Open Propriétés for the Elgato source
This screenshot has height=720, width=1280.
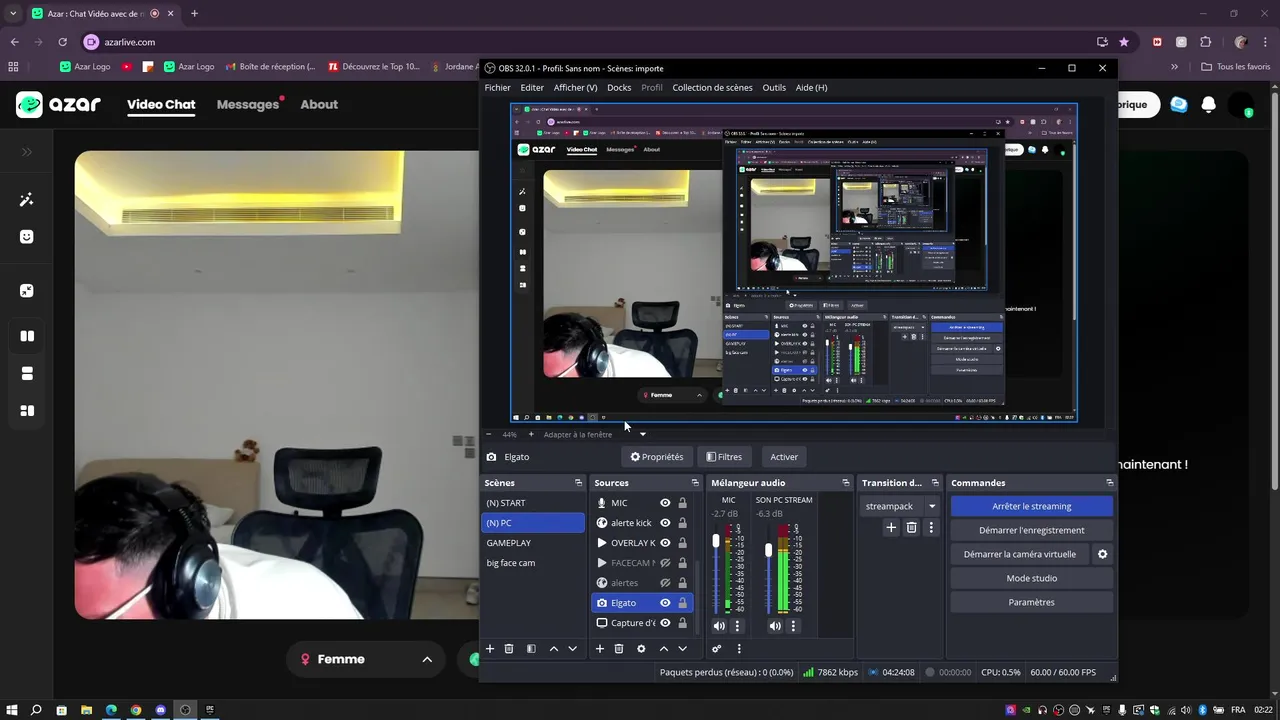pyautogui.click(x=657, y=457)
